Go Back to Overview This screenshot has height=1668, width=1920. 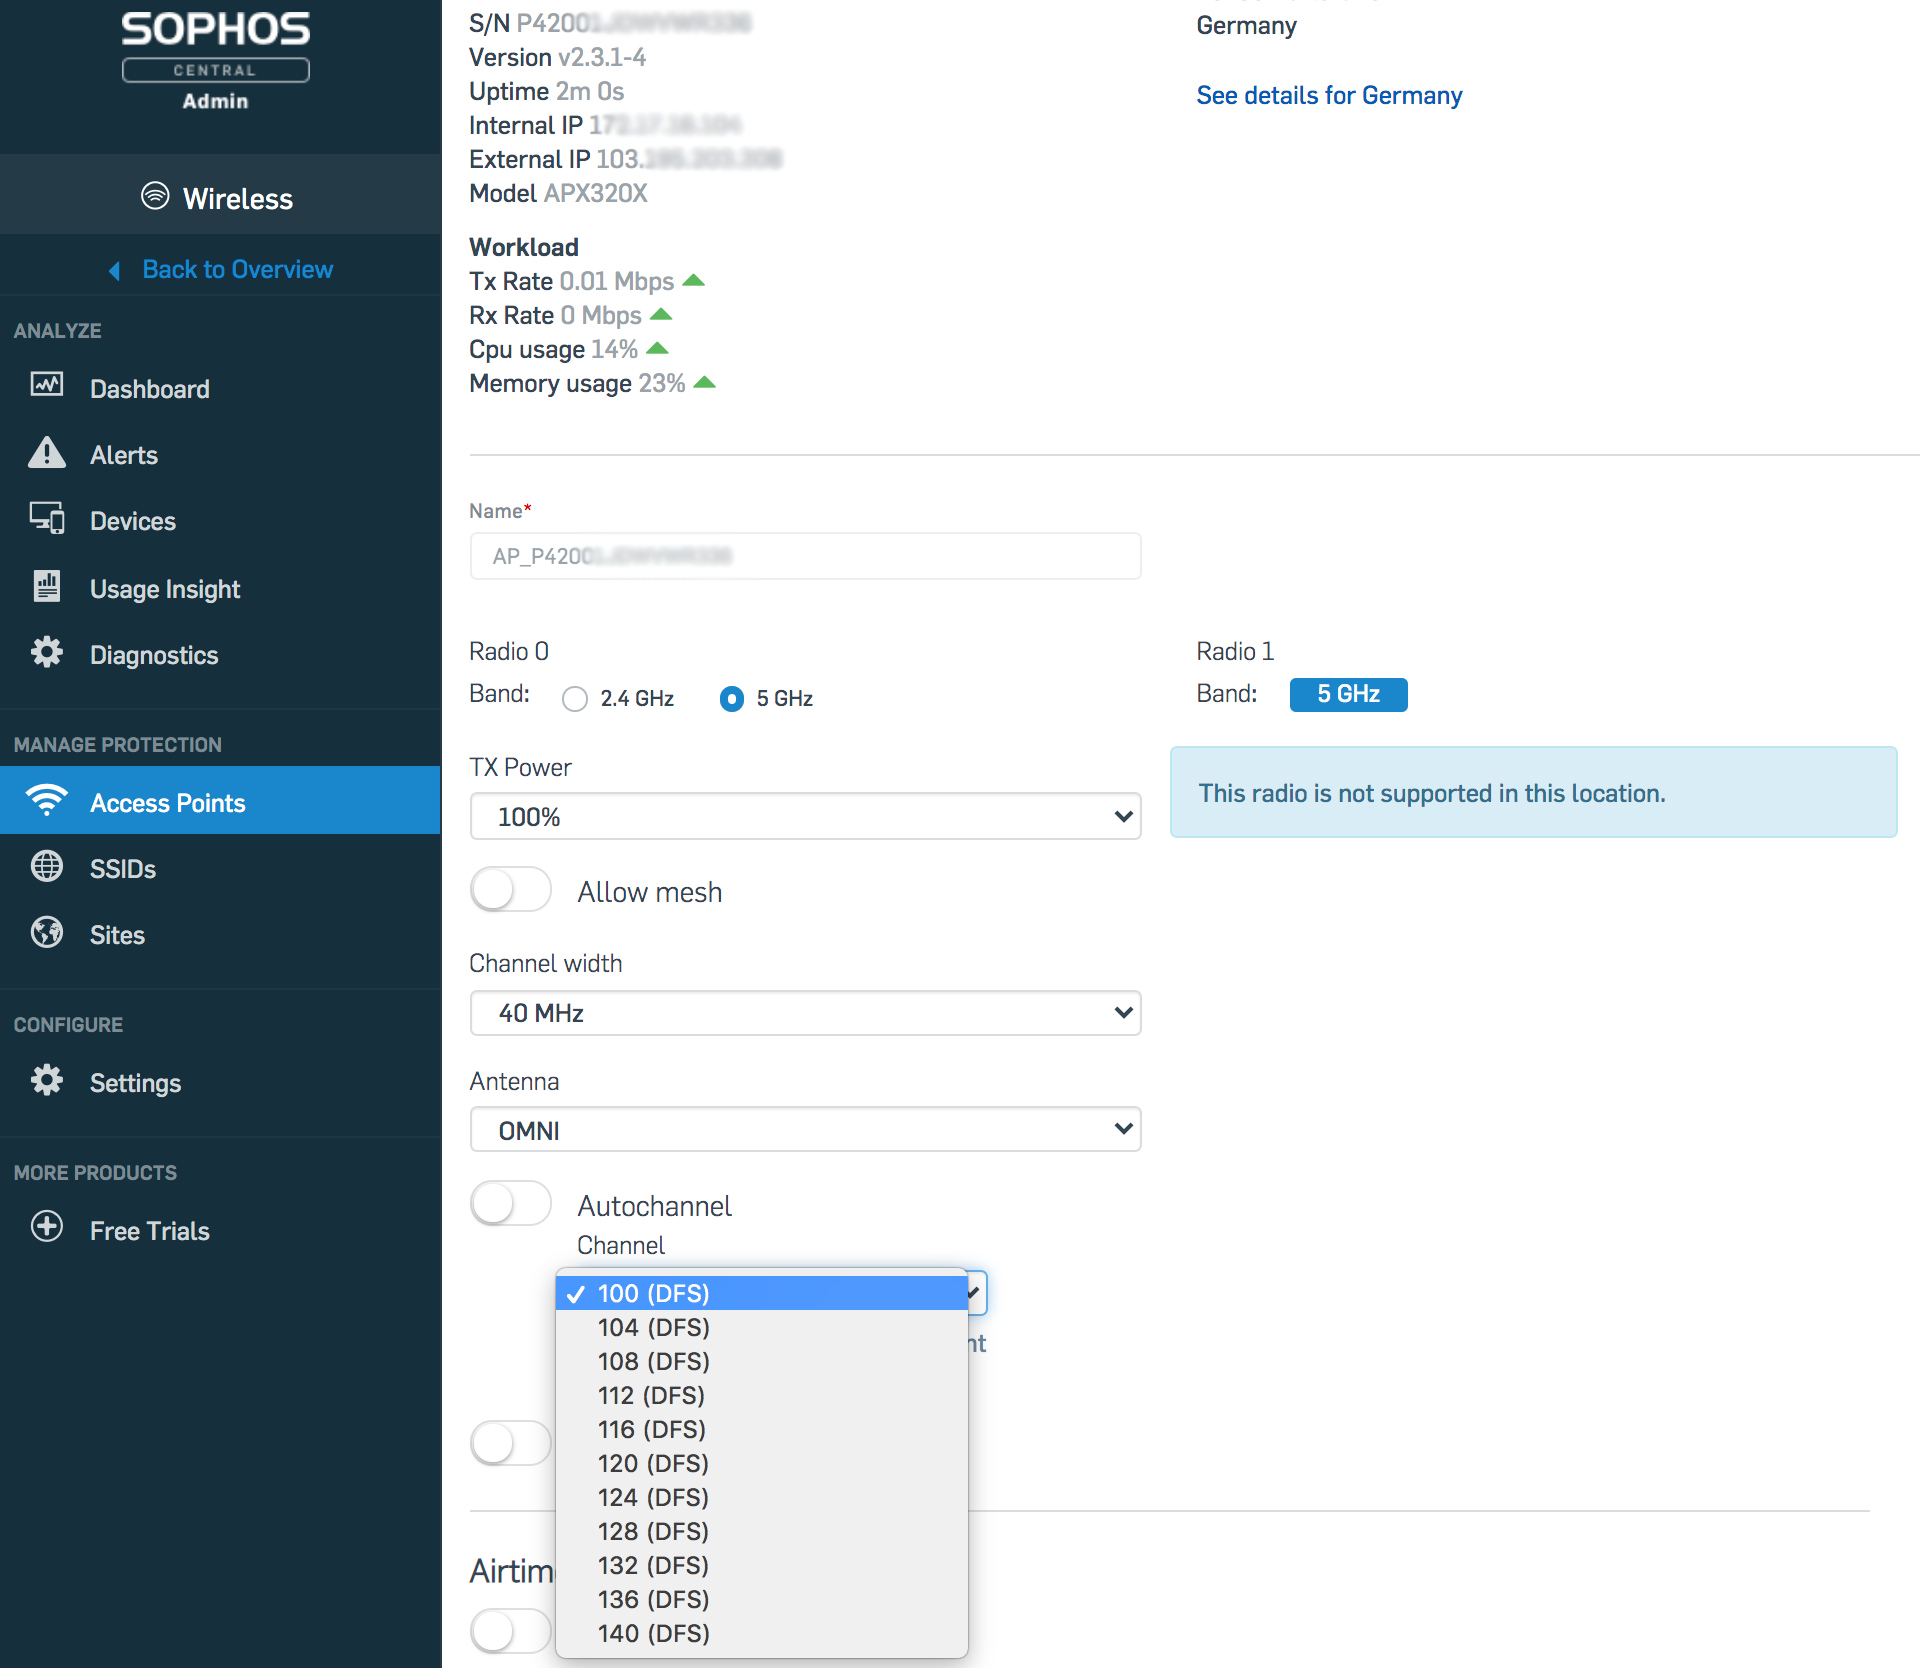coord(236,270)
